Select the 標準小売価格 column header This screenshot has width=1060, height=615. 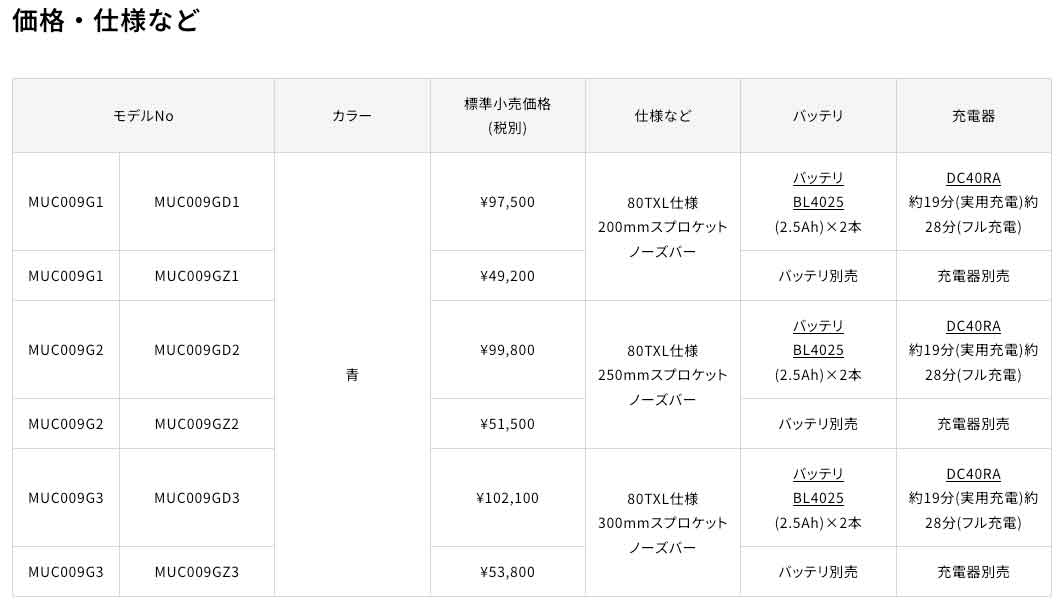click(507, 116)
